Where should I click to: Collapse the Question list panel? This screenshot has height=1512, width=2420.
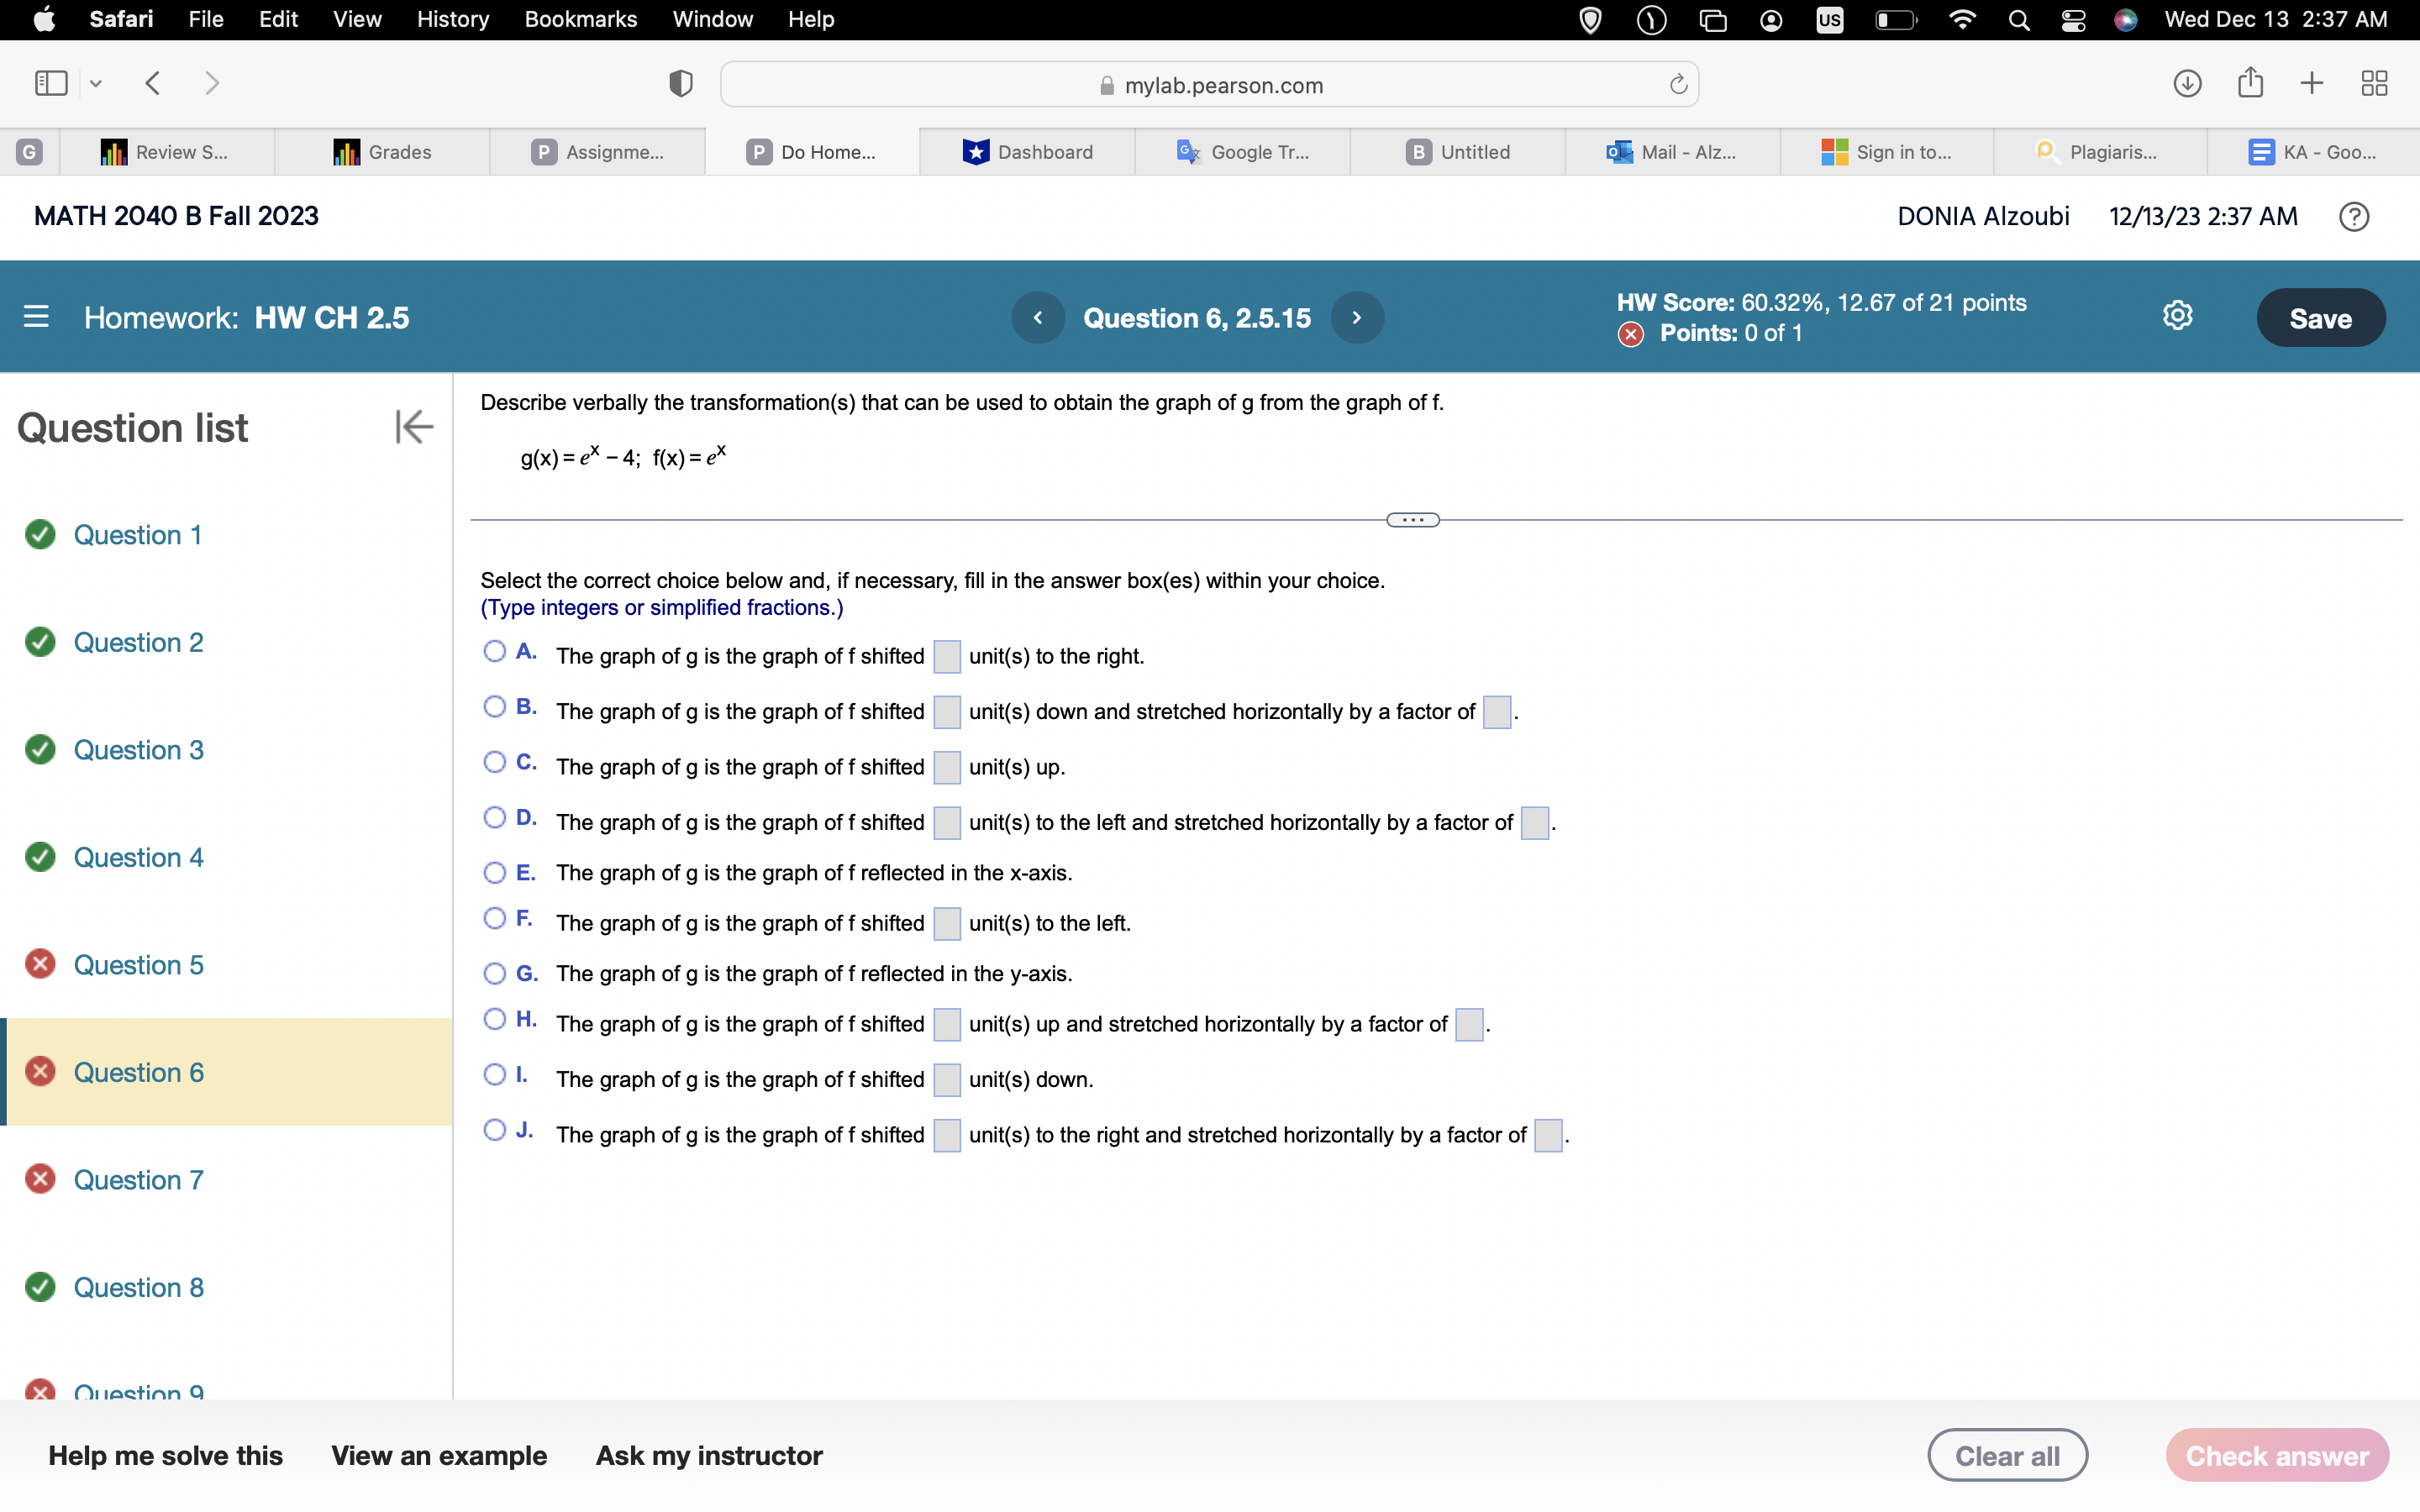(x=413, y=427)
